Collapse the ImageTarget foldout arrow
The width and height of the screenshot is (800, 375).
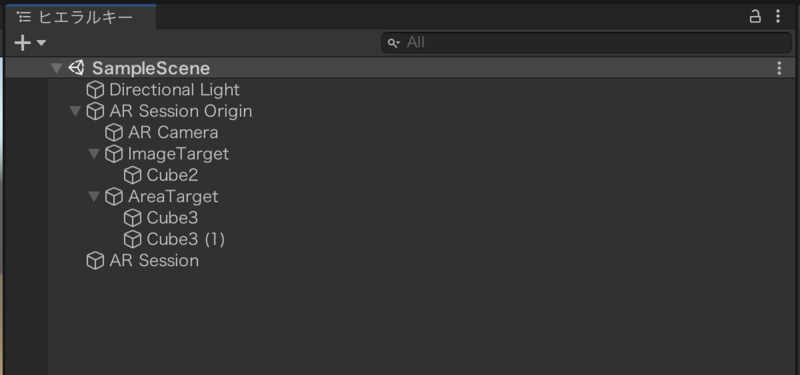click(94, 154)
